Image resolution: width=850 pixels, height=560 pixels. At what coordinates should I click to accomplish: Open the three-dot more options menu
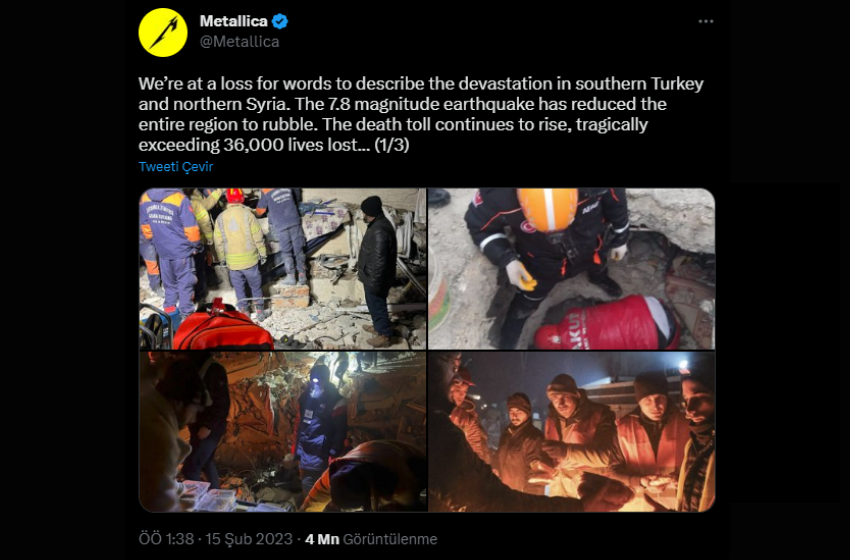(x=705, y=22)
